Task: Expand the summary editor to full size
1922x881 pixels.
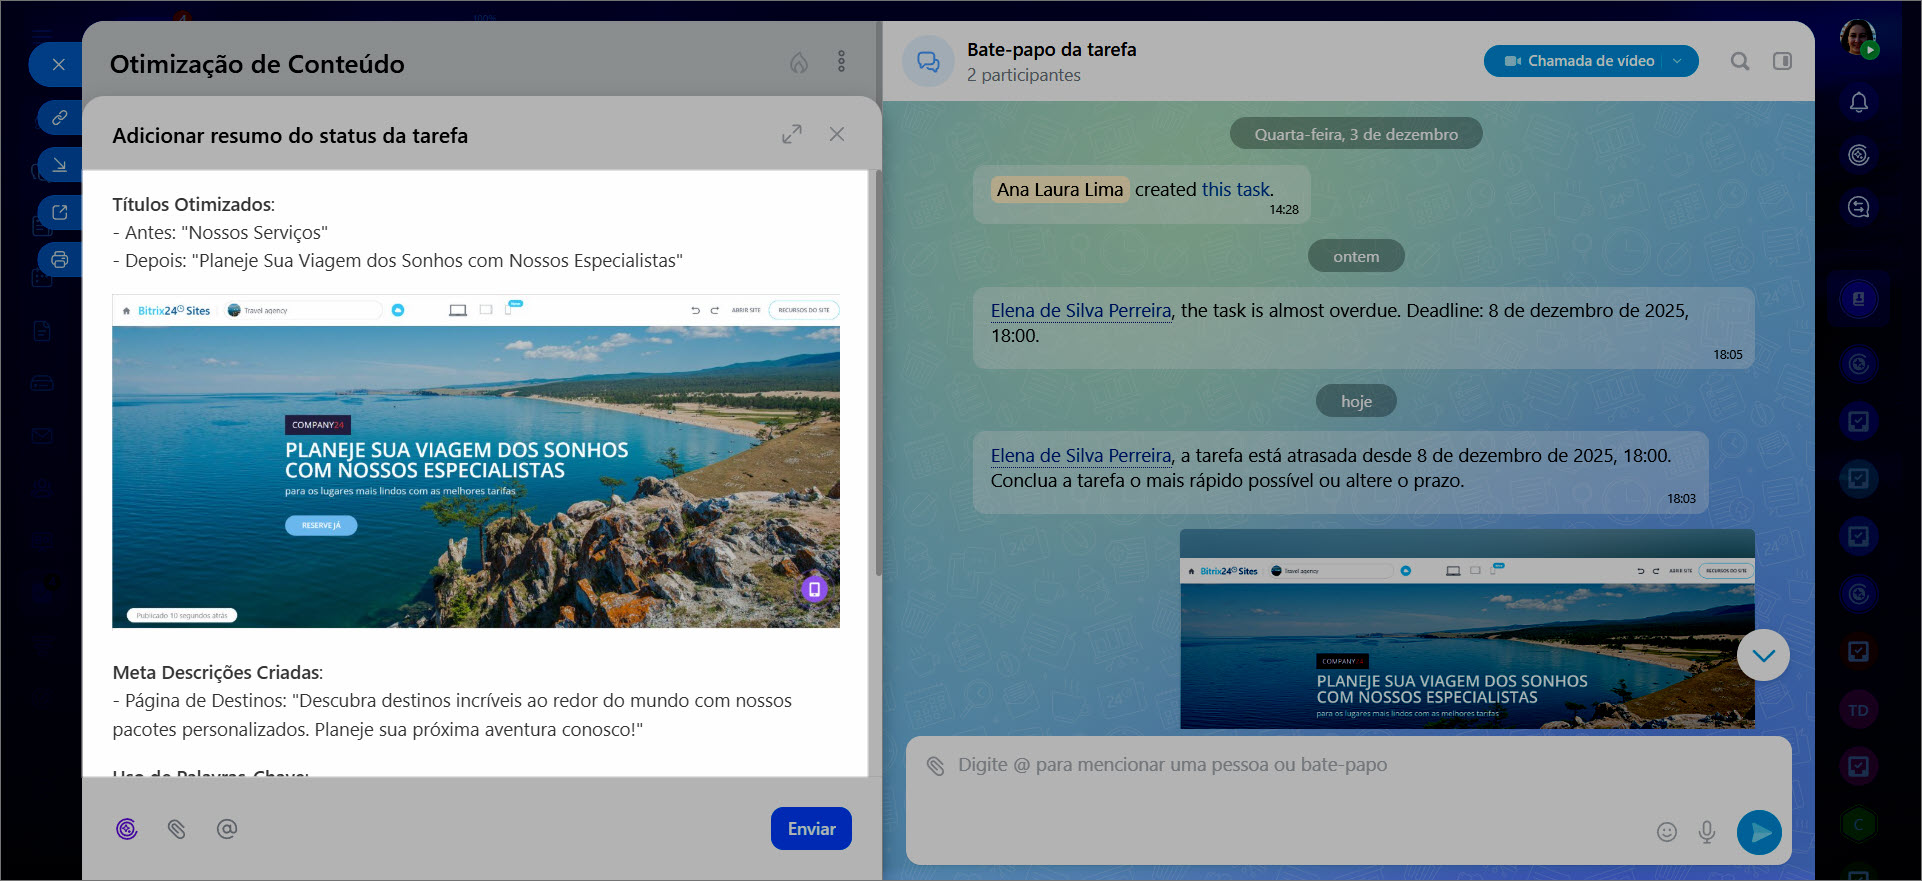Action: click(x=792, y=134)
